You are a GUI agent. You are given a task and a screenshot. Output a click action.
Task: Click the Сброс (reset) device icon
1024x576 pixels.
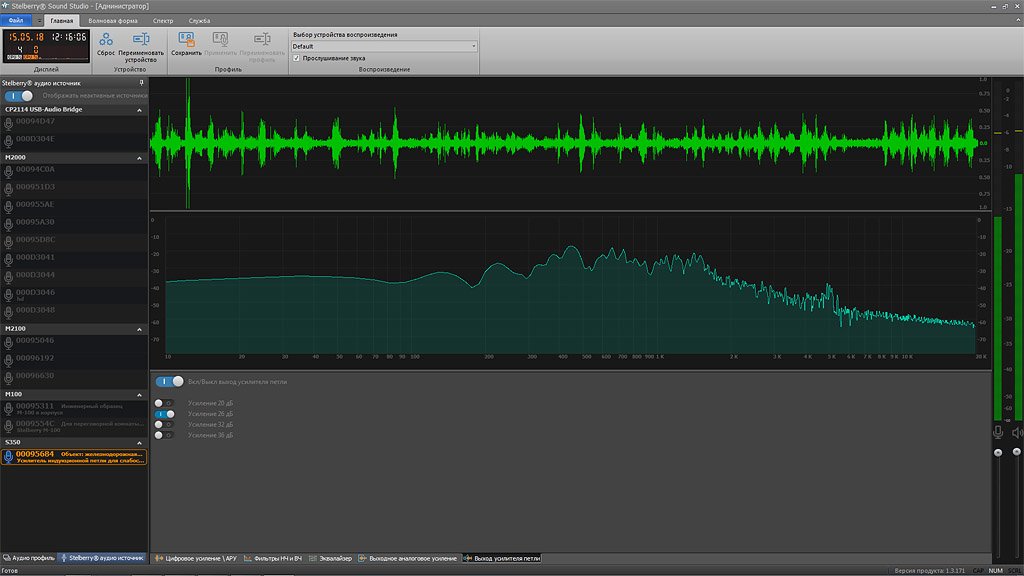[x=106, y=38]
